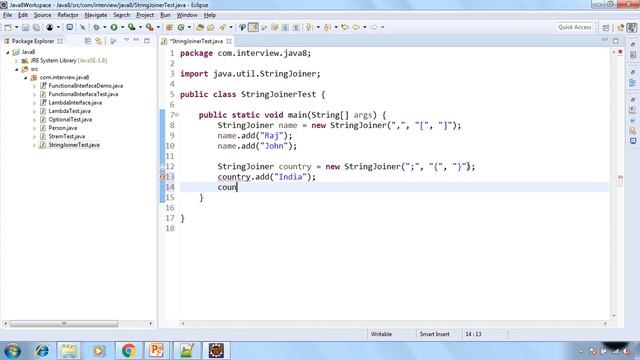
Task: Open dropdown arrow next to External Tools
Action: [158, 27]
